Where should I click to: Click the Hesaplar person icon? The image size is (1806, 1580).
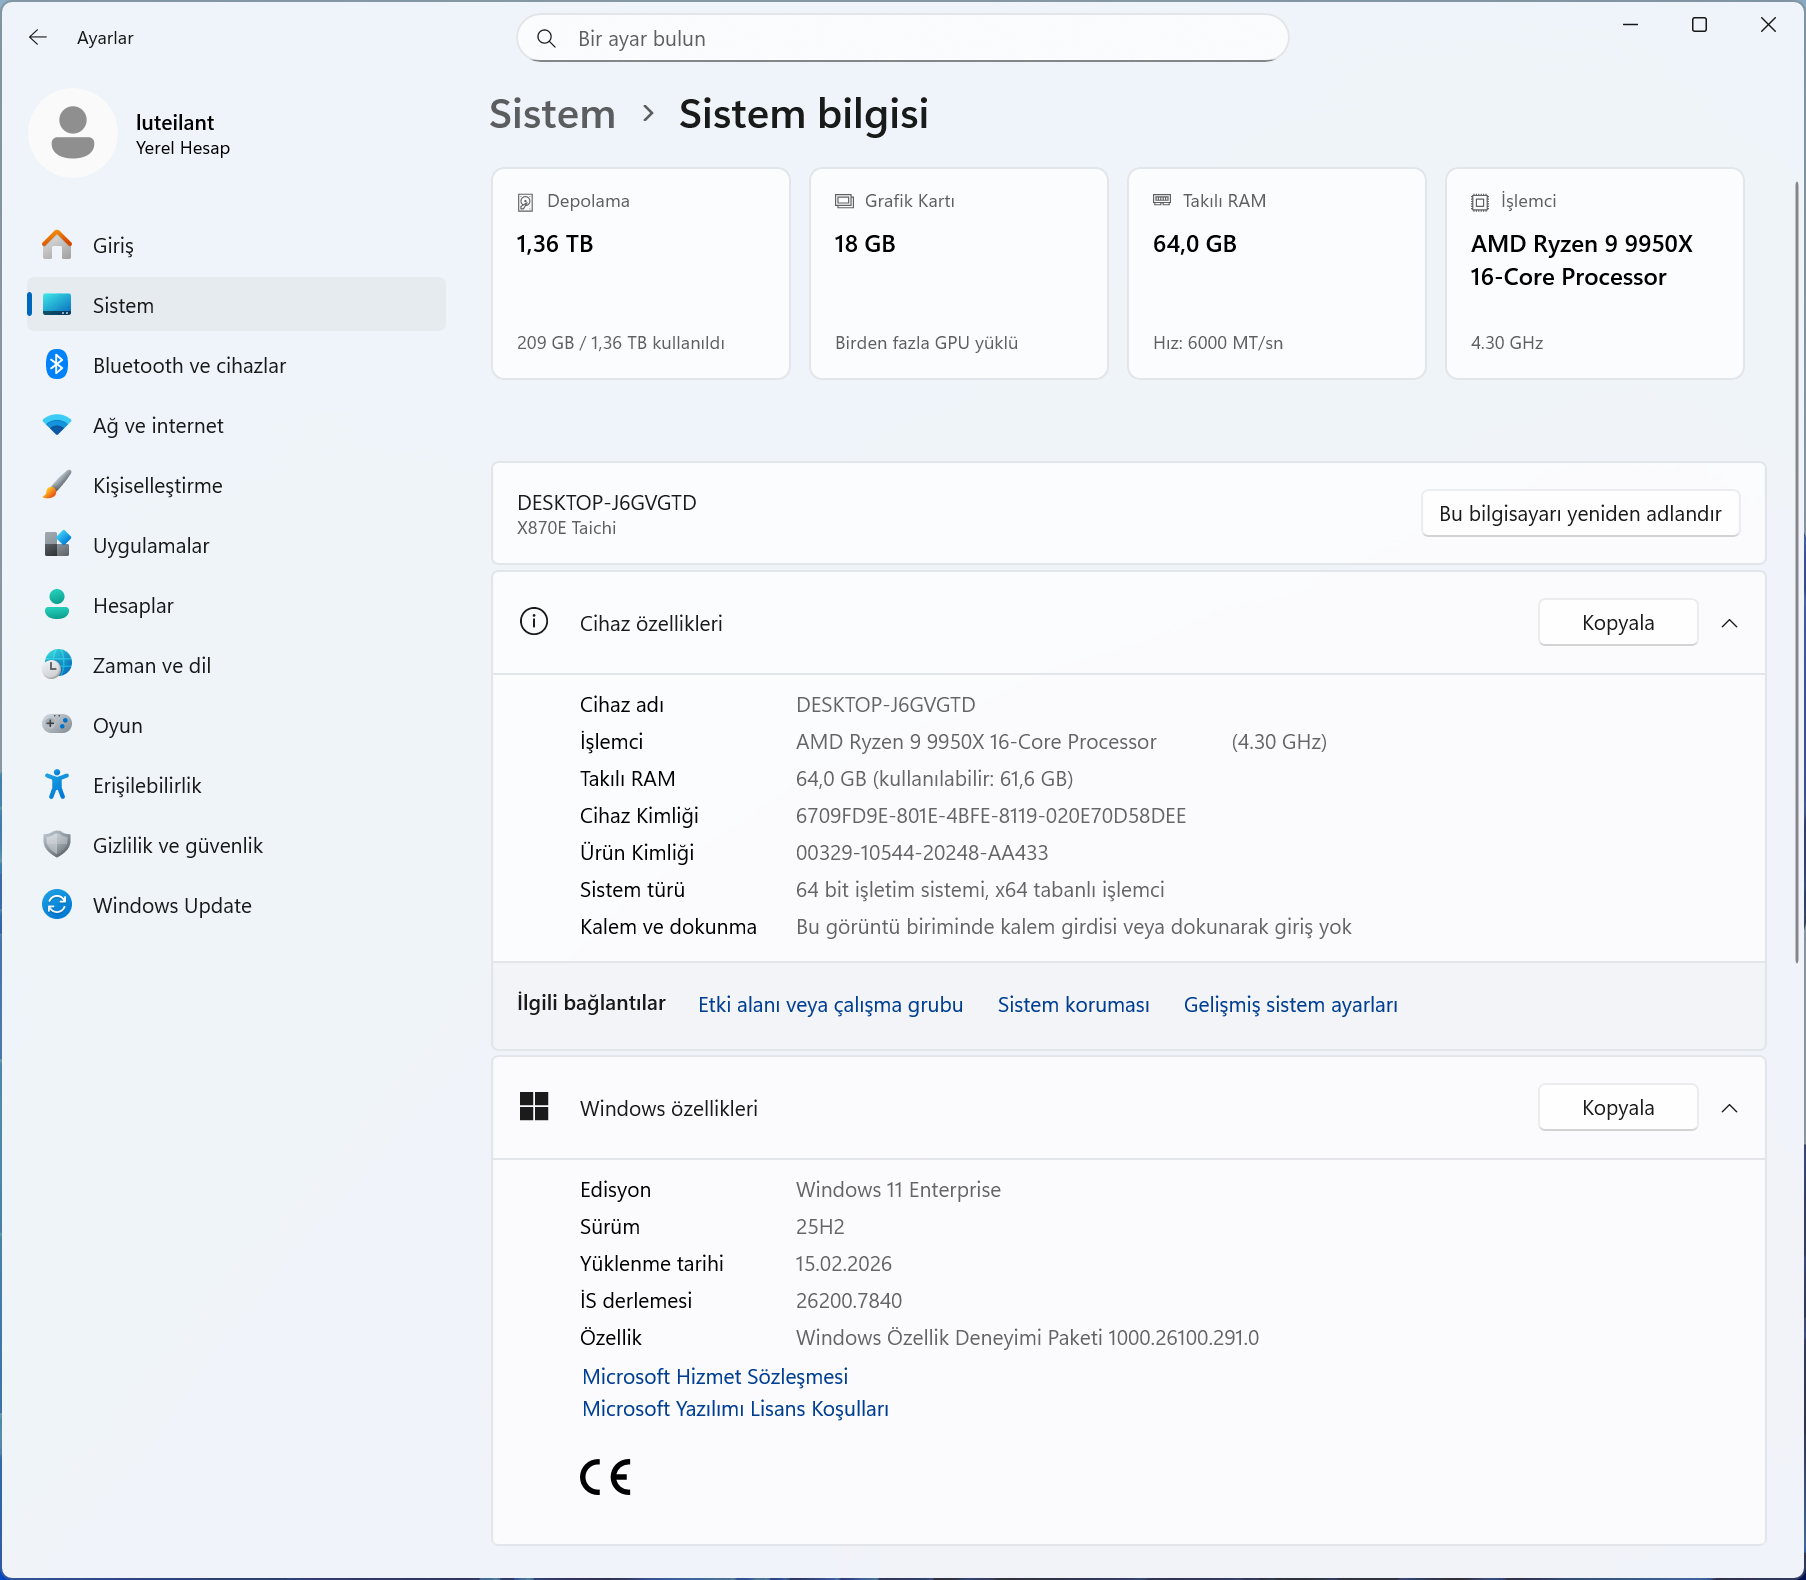pos(57,604)
